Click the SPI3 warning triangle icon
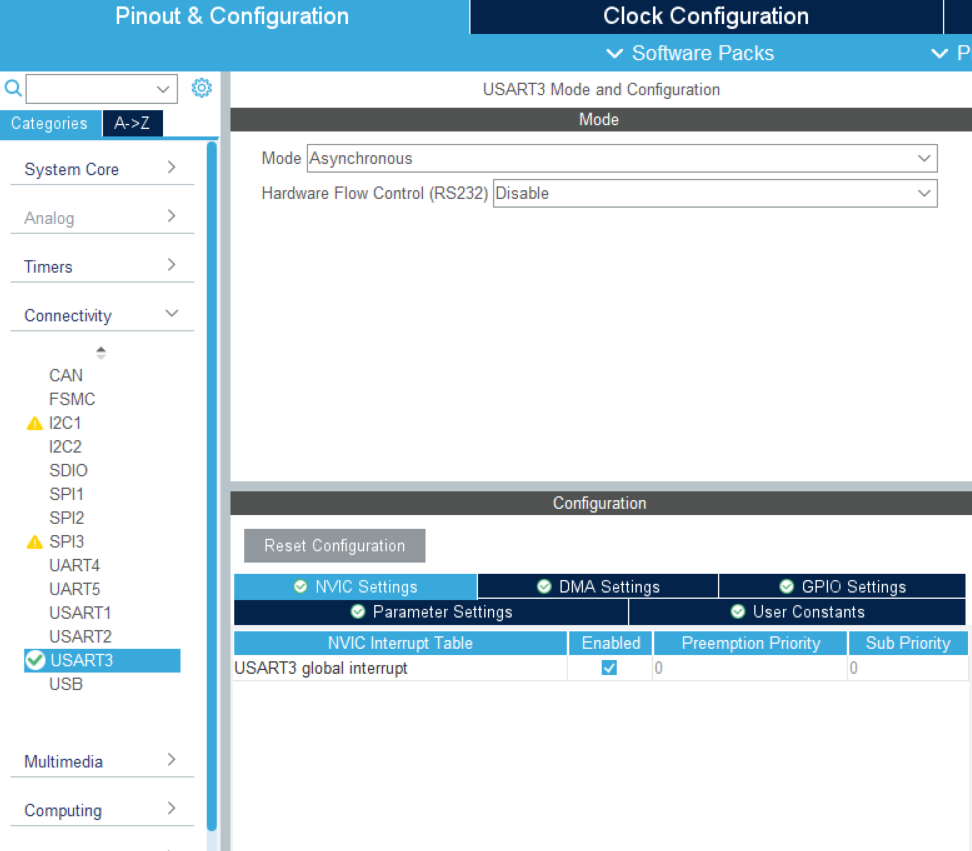The height and width of the screenshot is (851, 972). tap(35, 542)
